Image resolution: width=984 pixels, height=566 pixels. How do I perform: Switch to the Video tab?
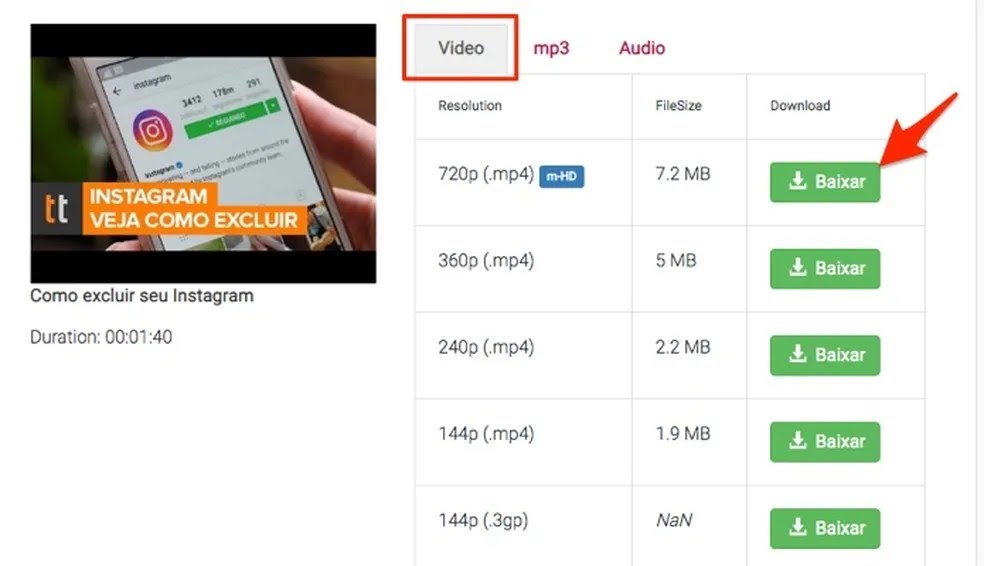tap(461, 48)
